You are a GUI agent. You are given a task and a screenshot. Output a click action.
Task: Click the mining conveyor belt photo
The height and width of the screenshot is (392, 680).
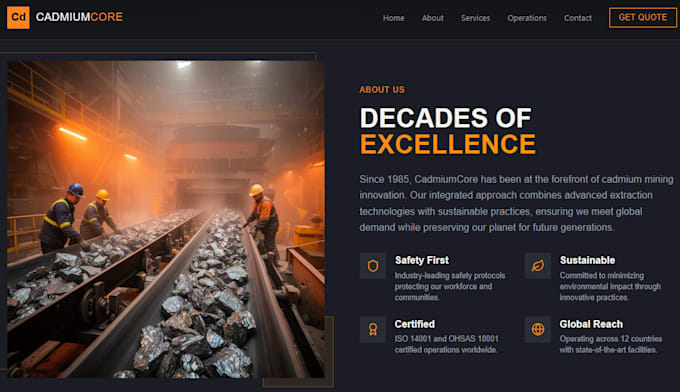[166, 219]
